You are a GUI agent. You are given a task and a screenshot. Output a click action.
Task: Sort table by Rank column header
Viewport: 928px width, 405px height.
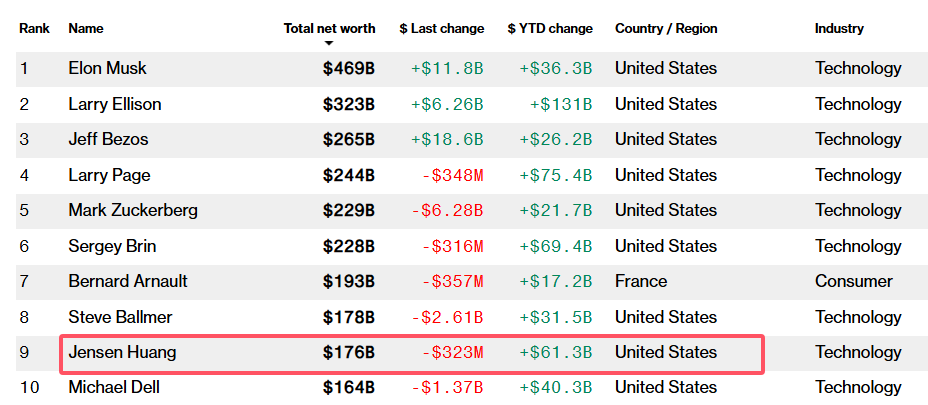click(x=33, y=29)
